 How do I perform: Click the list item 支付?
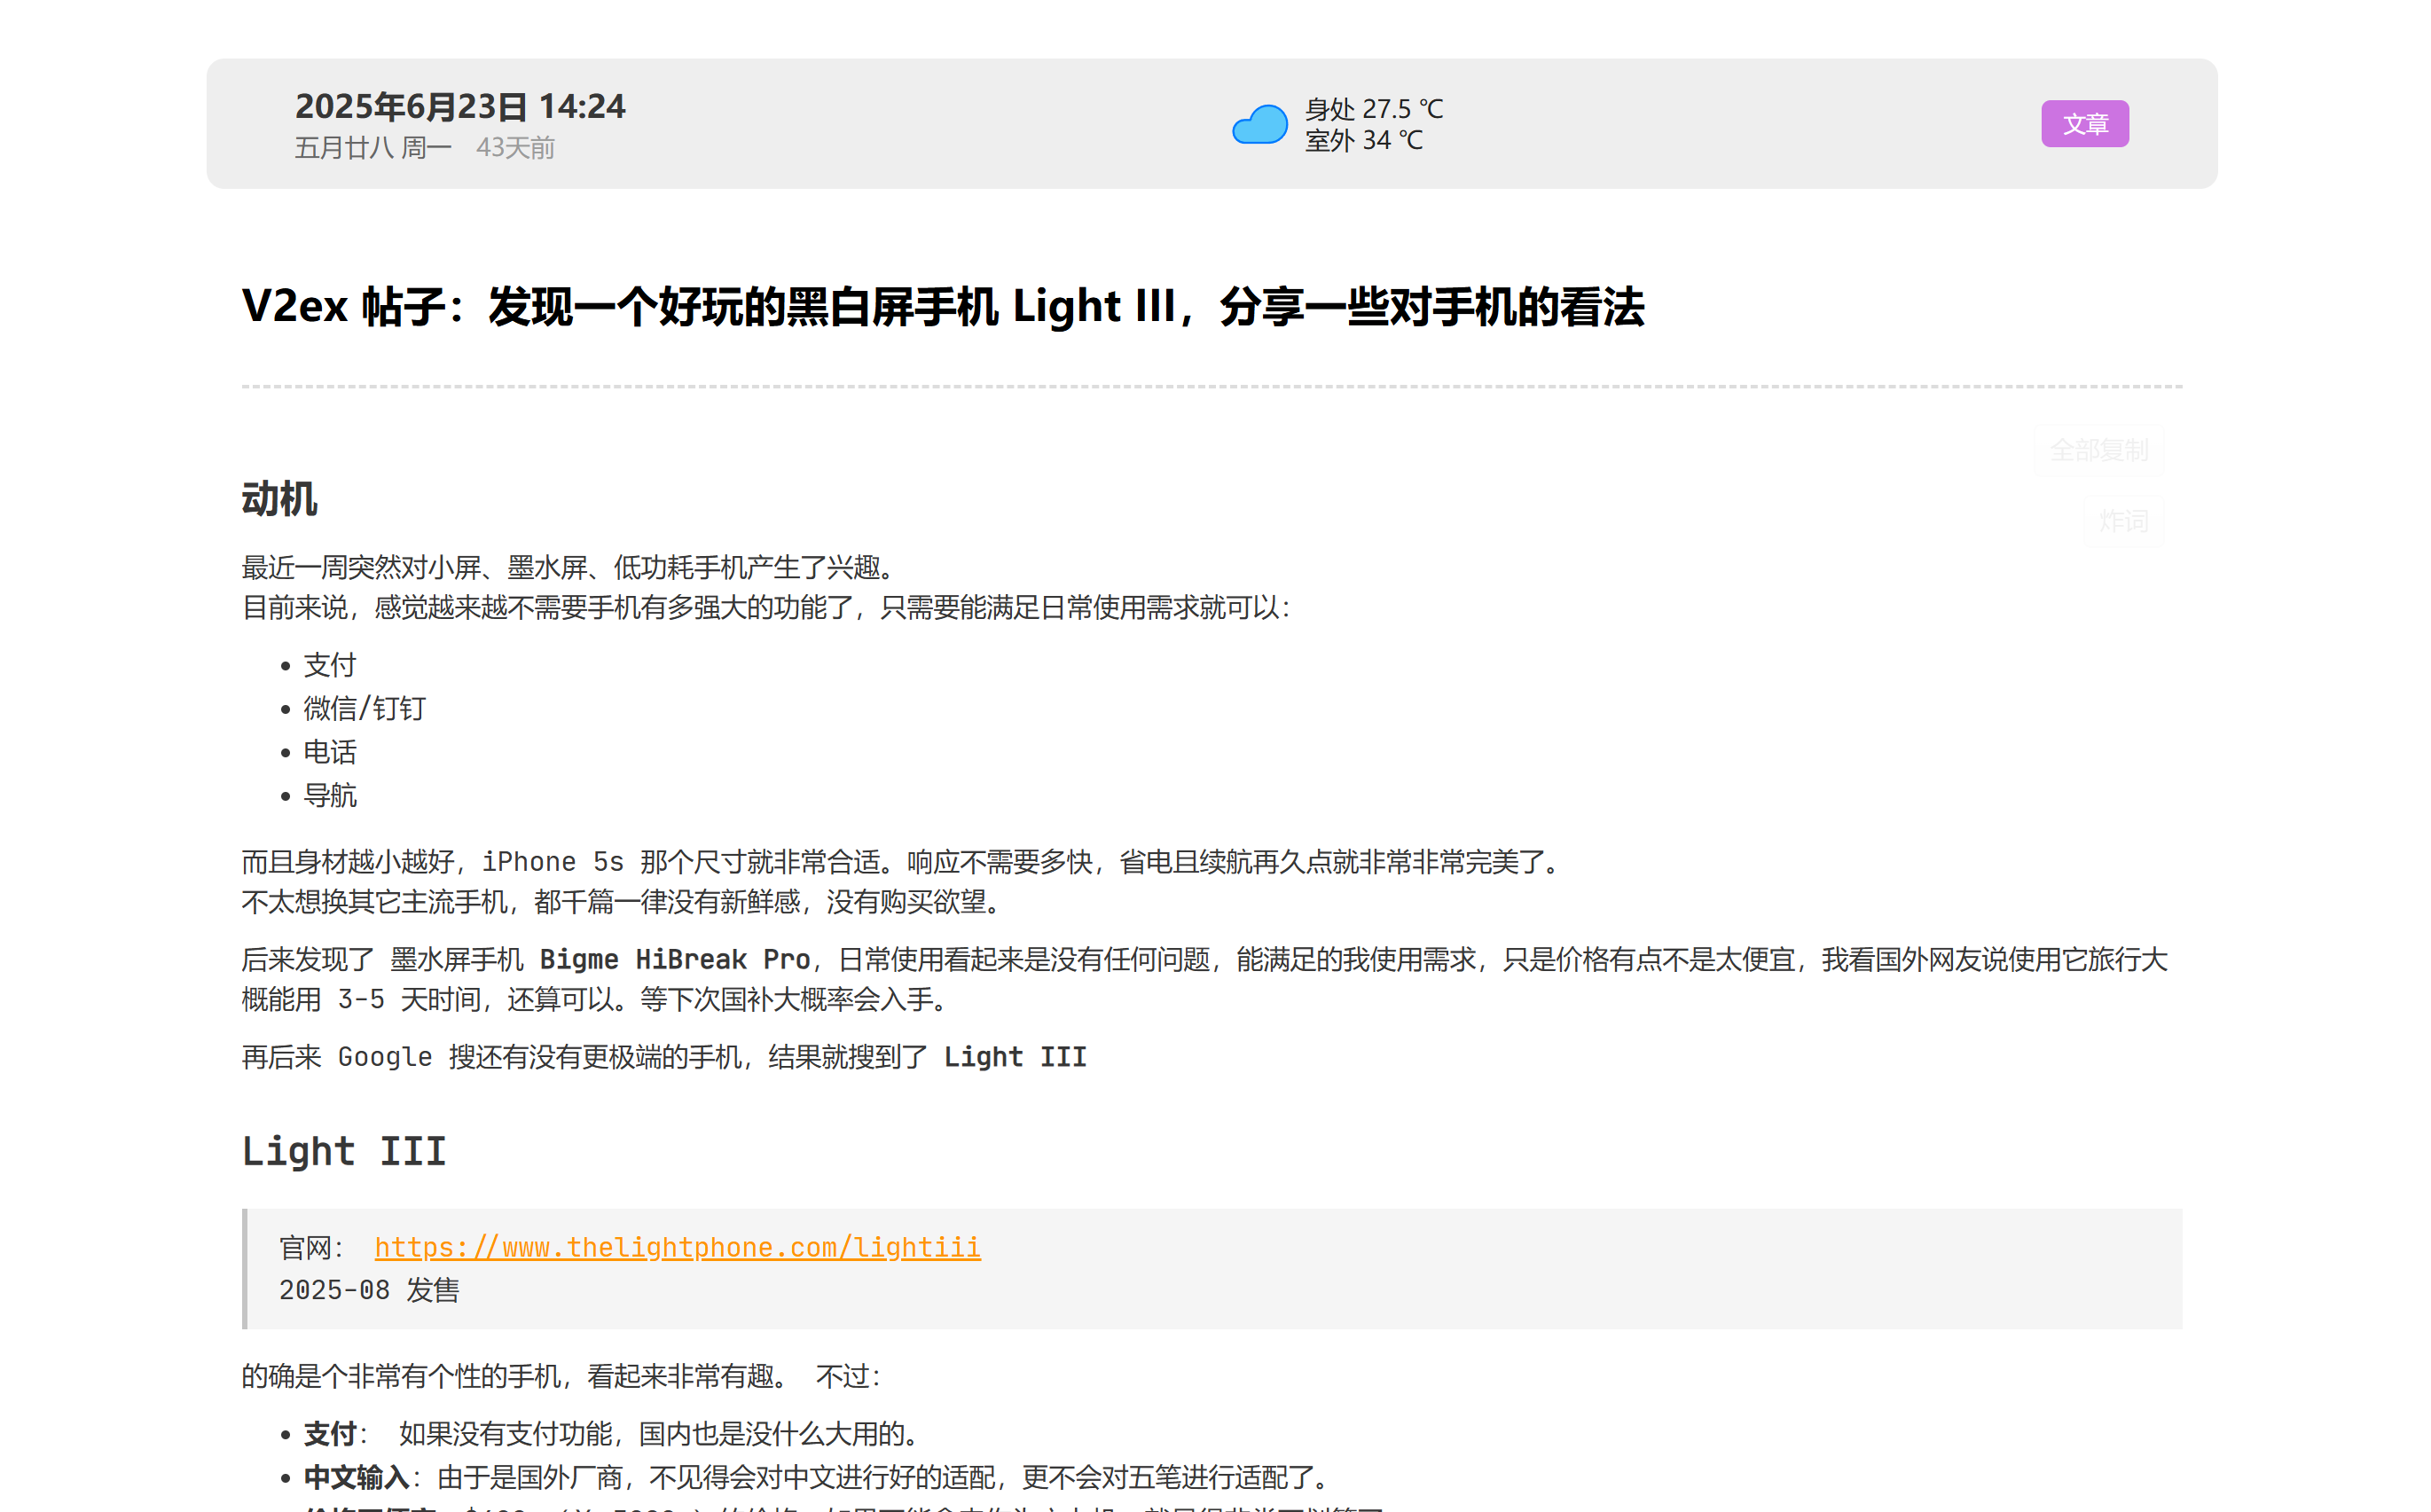point(330,665)
